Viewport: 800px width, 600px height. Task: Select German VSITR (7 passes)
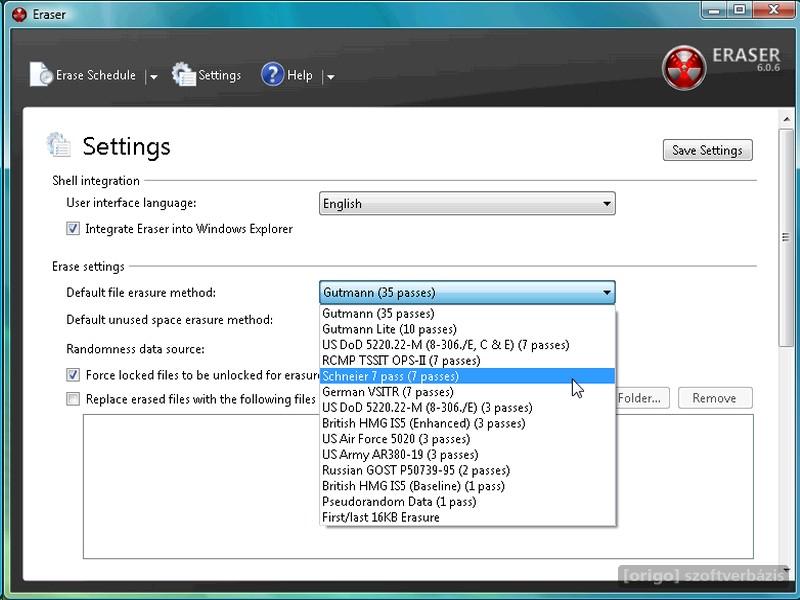467,392
